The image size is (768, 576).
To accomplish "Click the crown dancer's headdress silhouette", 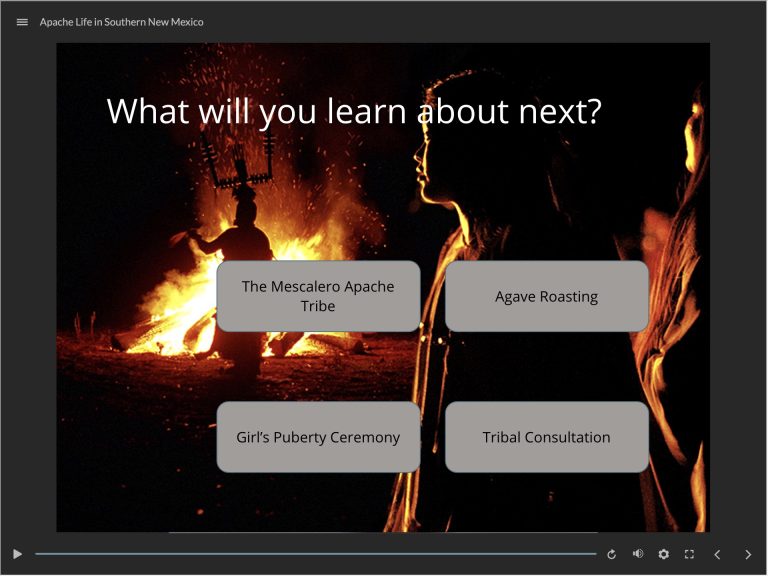I will click(x=237, y=160).
